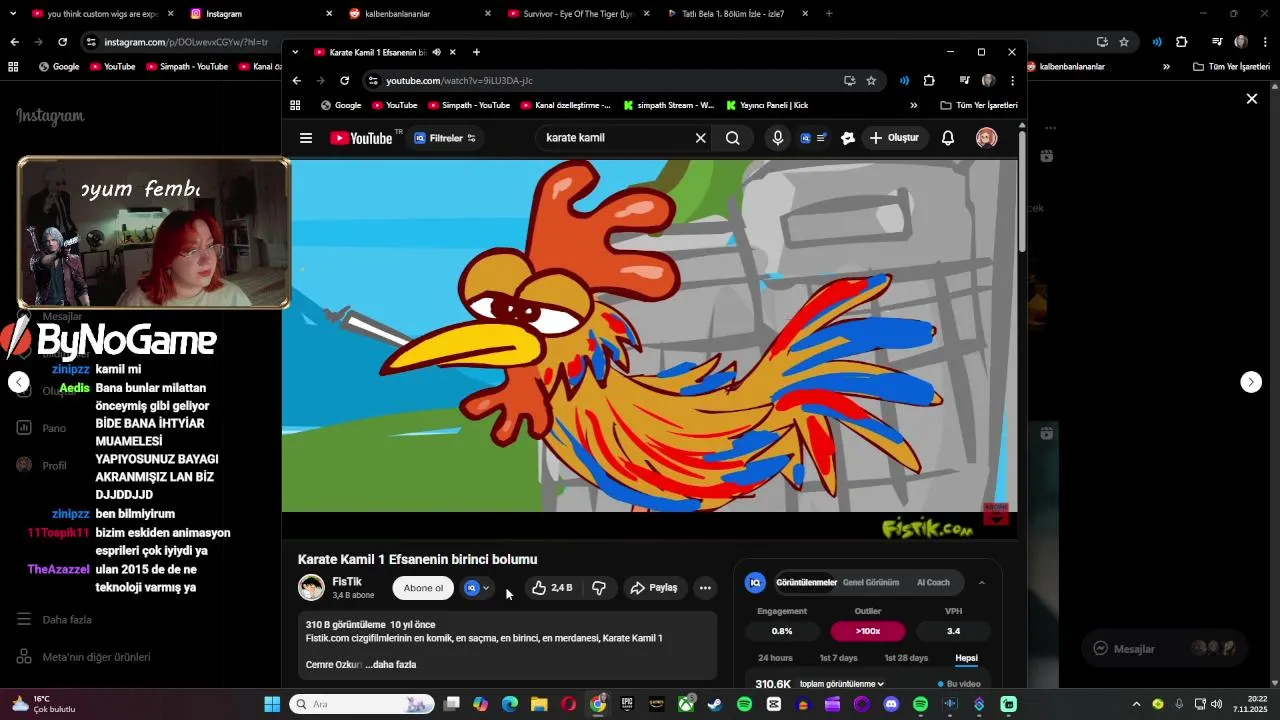Switch to Survivor - Eye Of The Tiger tab
The width and height of the screenshot is (1280, 720).
tap(576, 14)
